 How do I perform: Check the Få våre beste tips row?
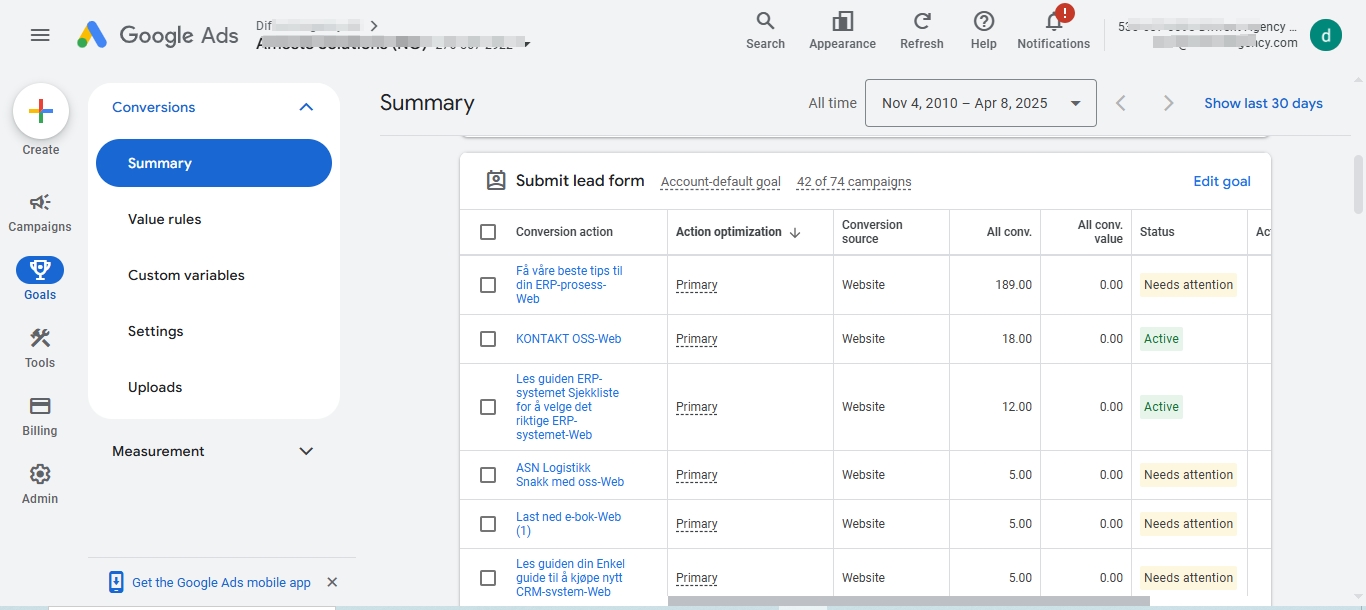coord(488,285)
